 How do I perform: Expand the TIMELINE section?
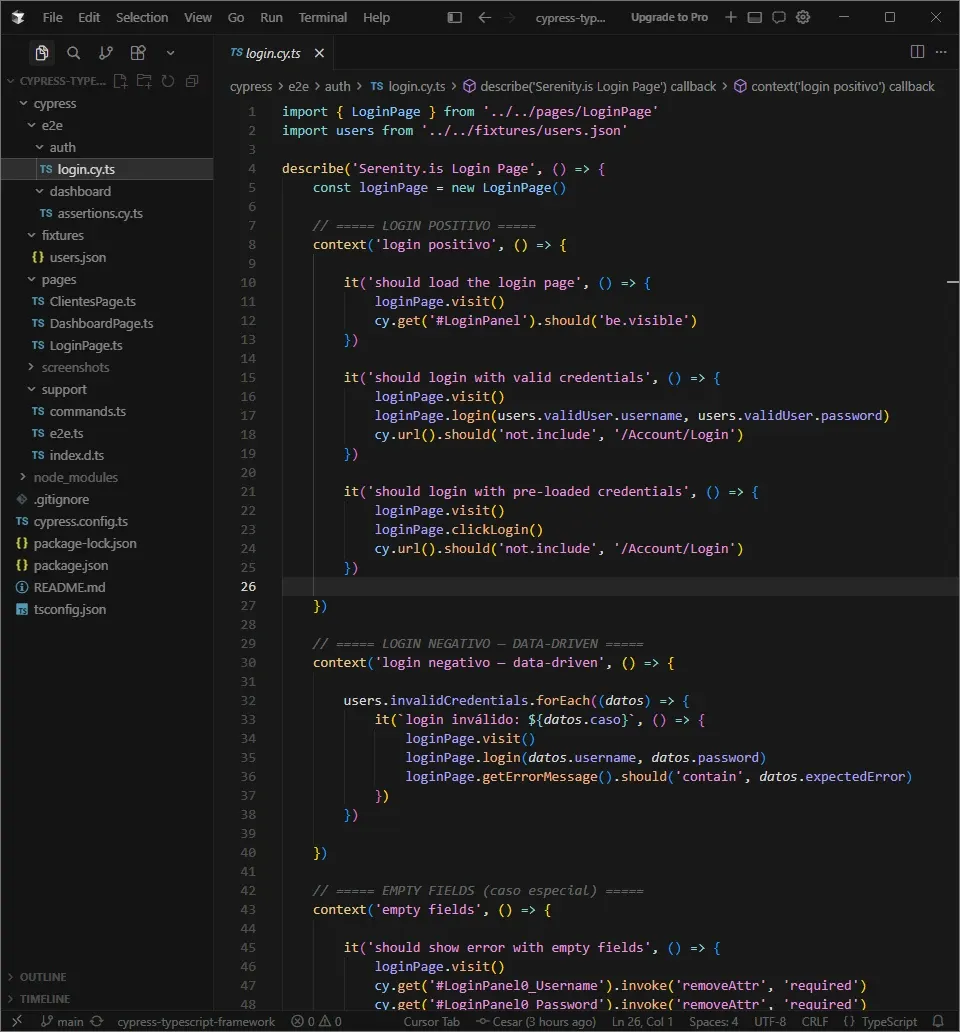(x=107, y=998)
